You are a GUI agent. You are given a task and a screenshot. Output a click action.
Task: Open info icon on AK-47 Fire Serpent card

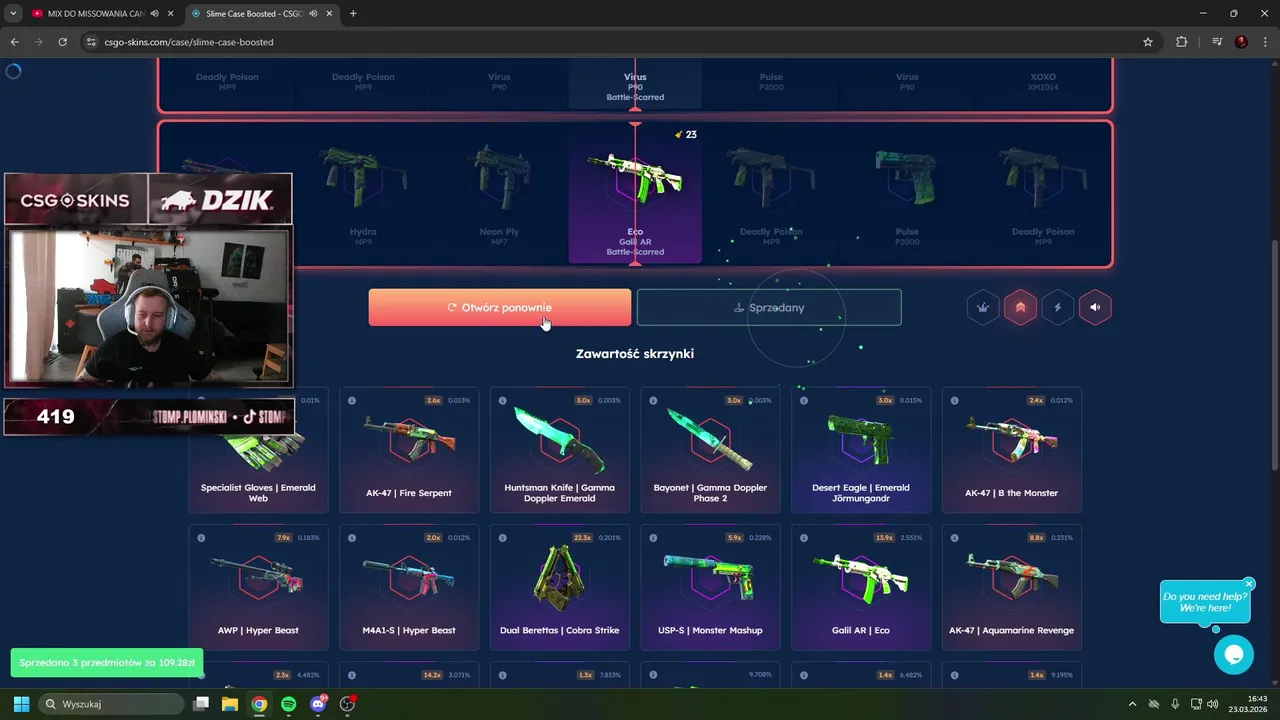[352, 400]
